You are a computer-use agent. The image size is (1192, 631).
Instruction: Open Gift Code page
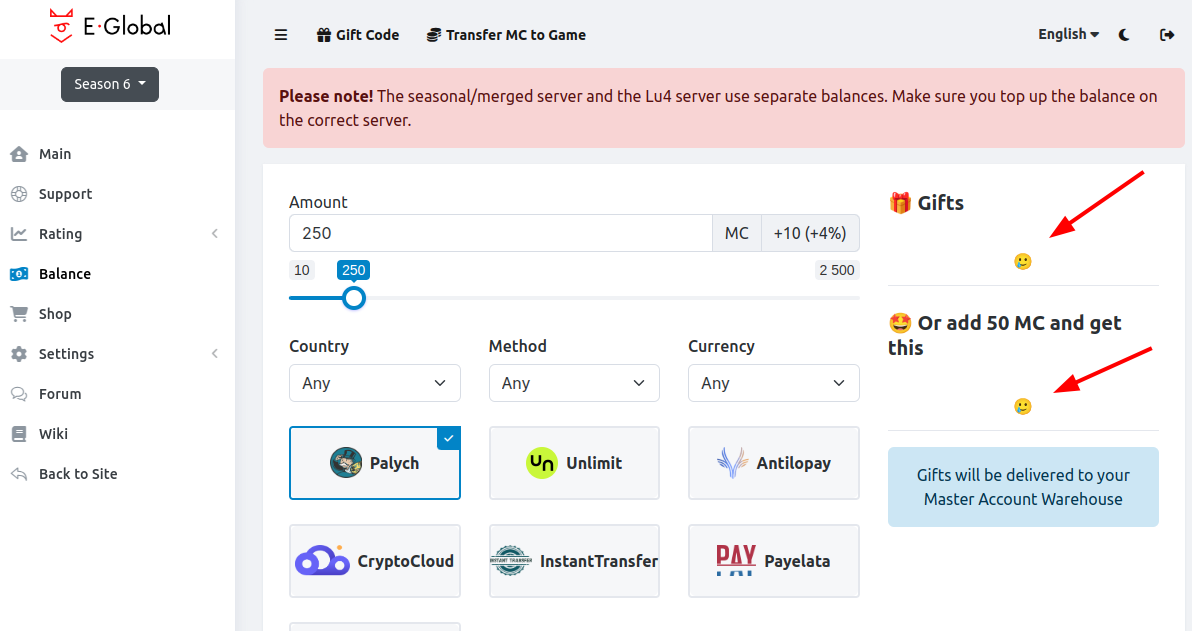[x=358, y=35]
